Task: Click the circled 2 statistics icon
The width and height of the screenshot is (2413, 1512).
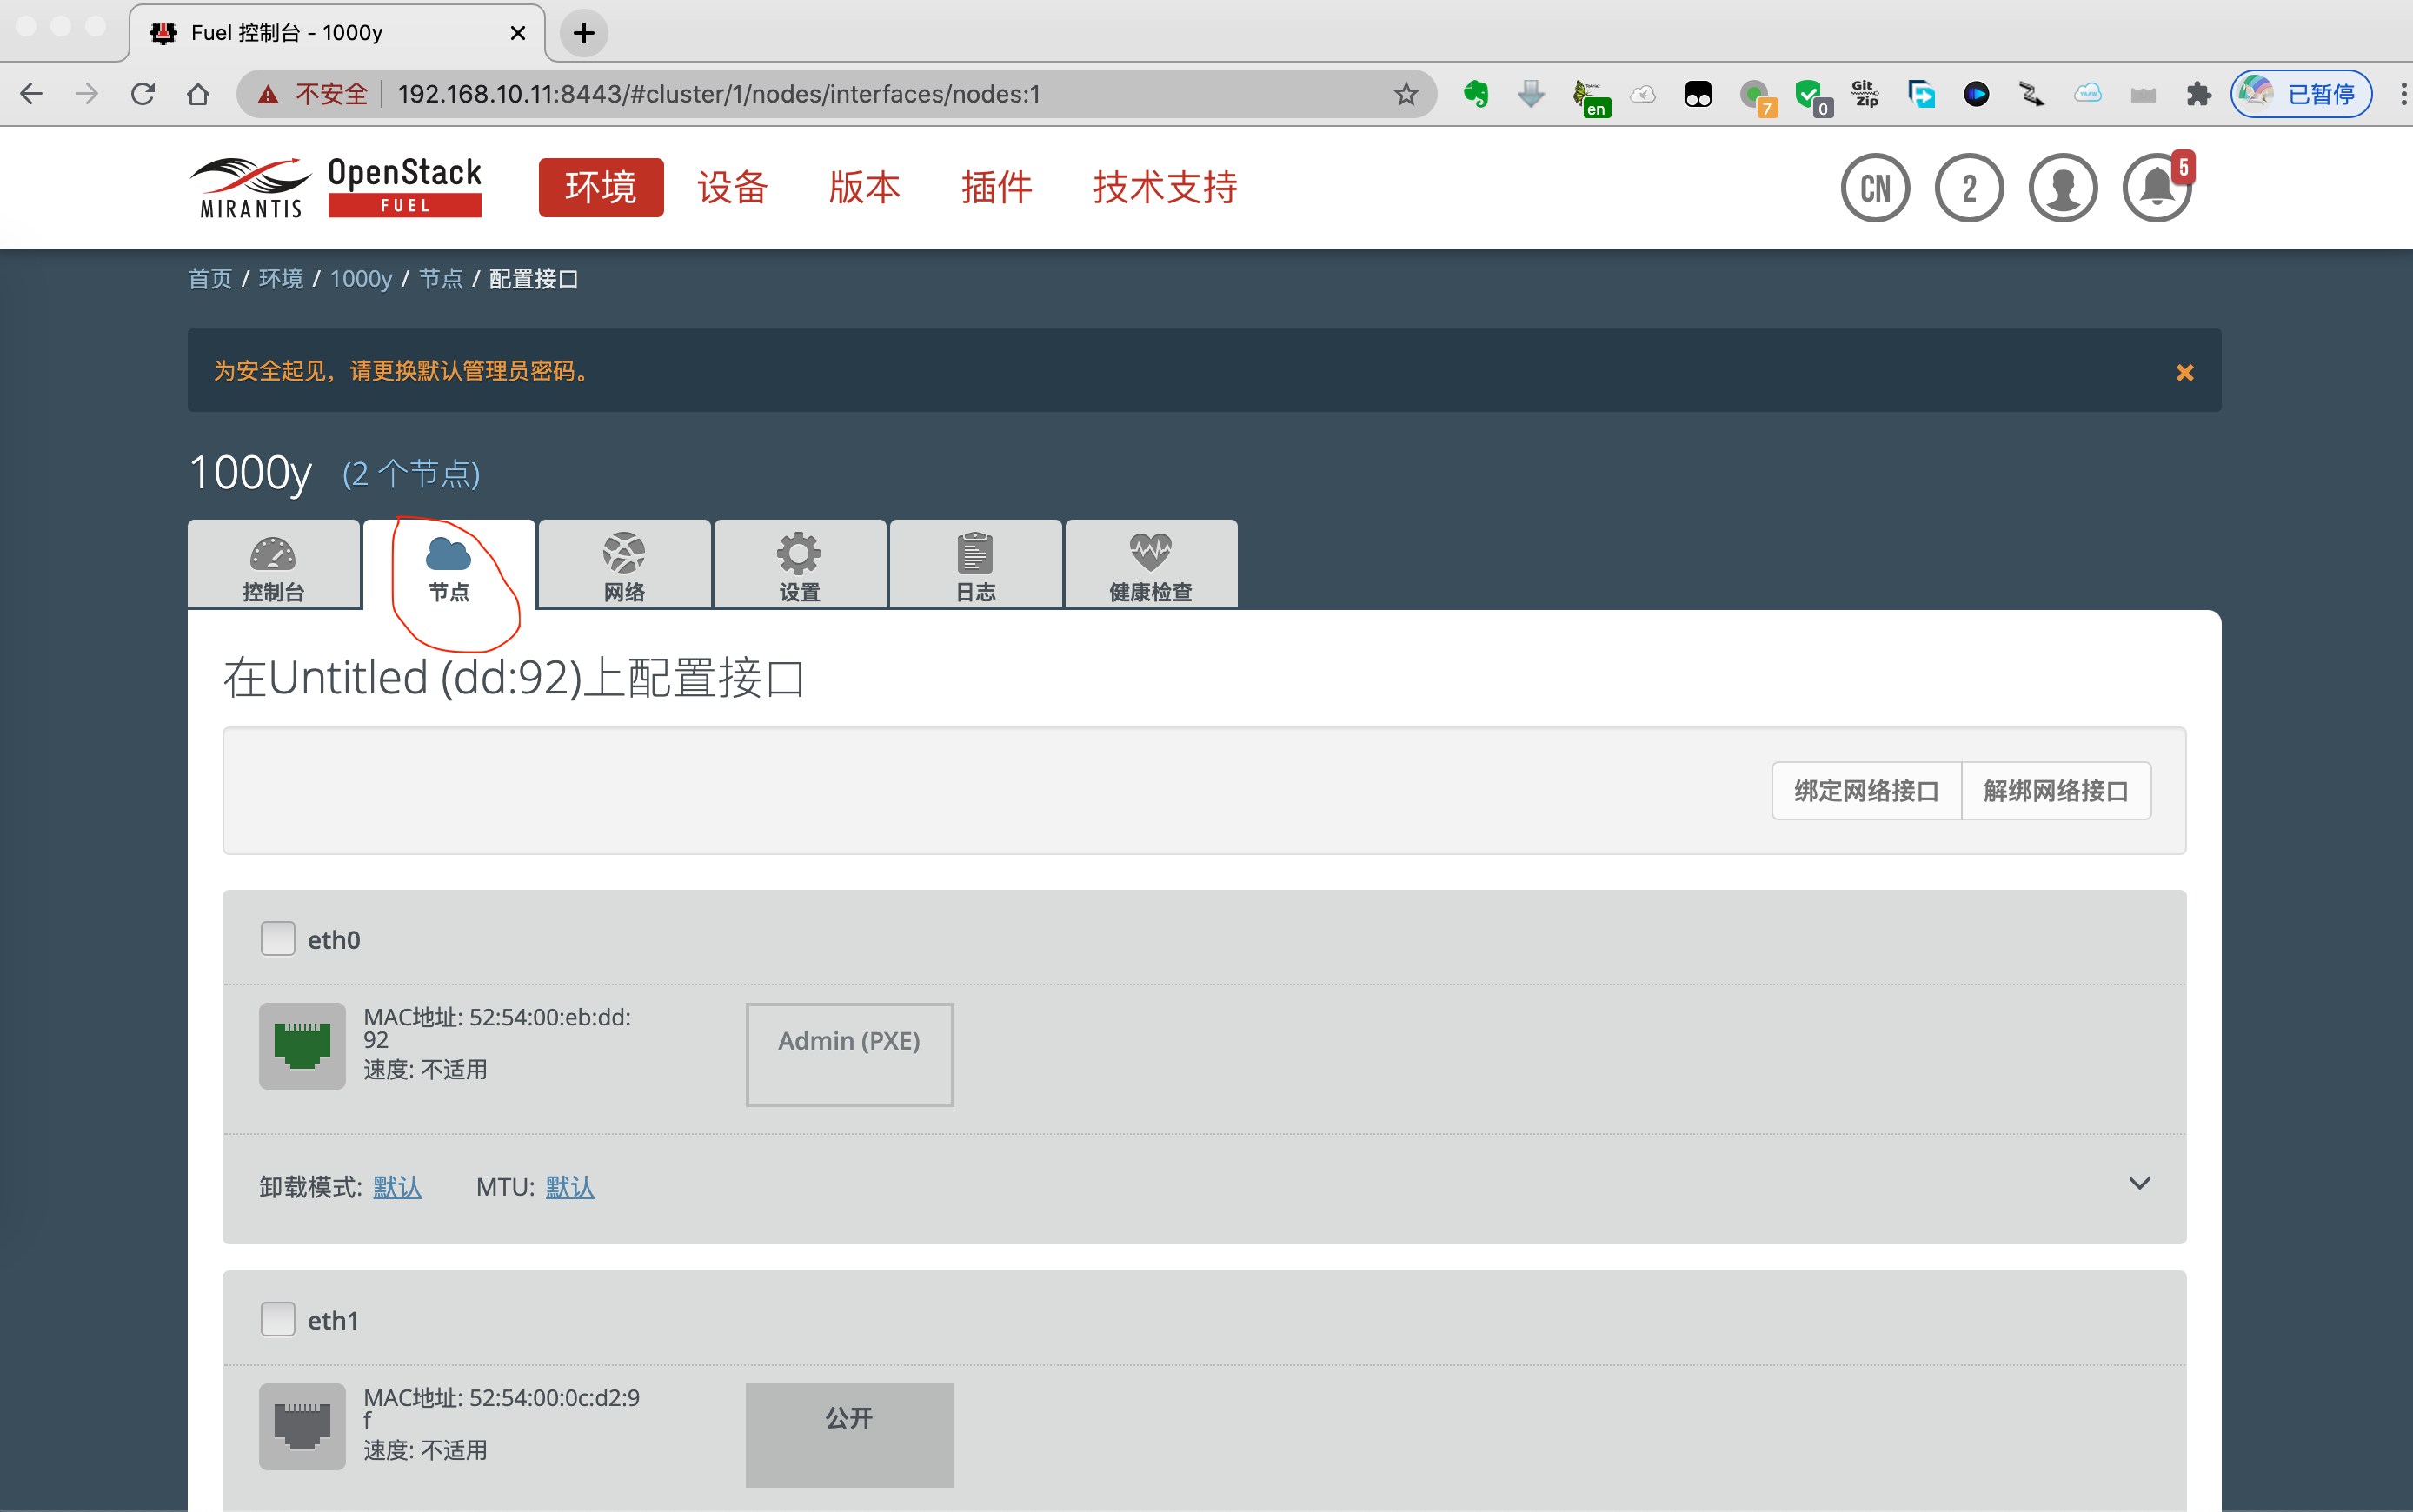Action: pos(1969,188)
